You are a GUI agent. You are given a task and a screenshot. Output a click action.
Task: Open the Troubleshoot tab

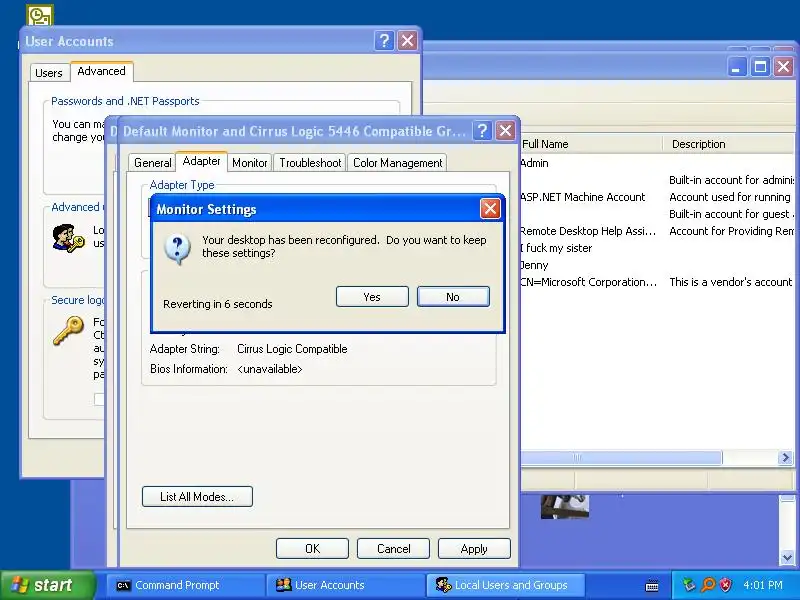310,163
